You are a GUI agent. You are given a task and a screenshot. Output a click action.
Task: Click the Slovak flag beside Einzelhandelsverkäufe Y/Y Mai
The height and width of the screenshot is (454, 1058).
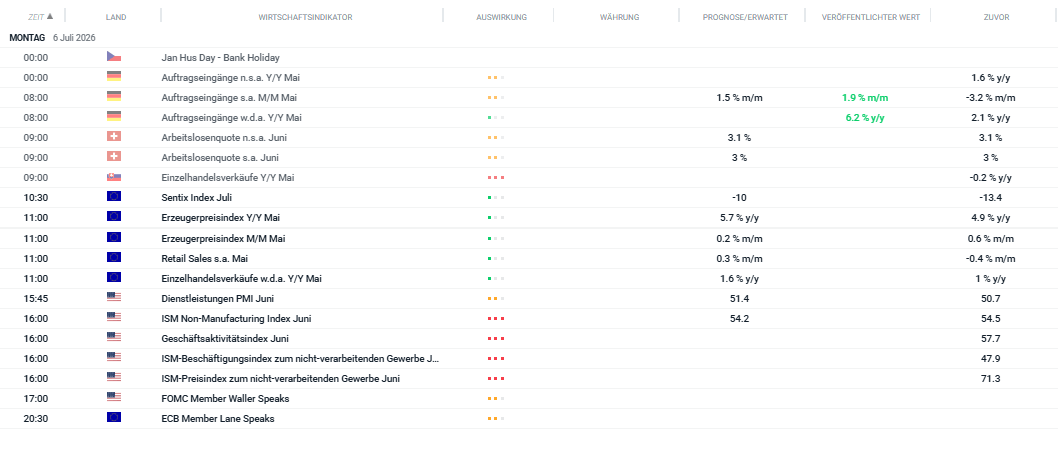pyautogui.click(x=113, y=177)
